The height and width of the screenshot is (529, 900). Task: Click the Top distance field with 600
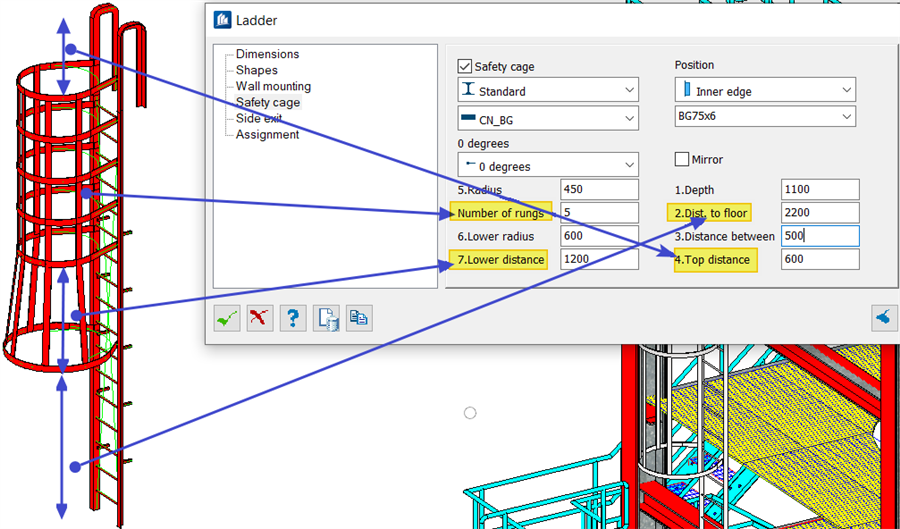(x=820, y=259)
